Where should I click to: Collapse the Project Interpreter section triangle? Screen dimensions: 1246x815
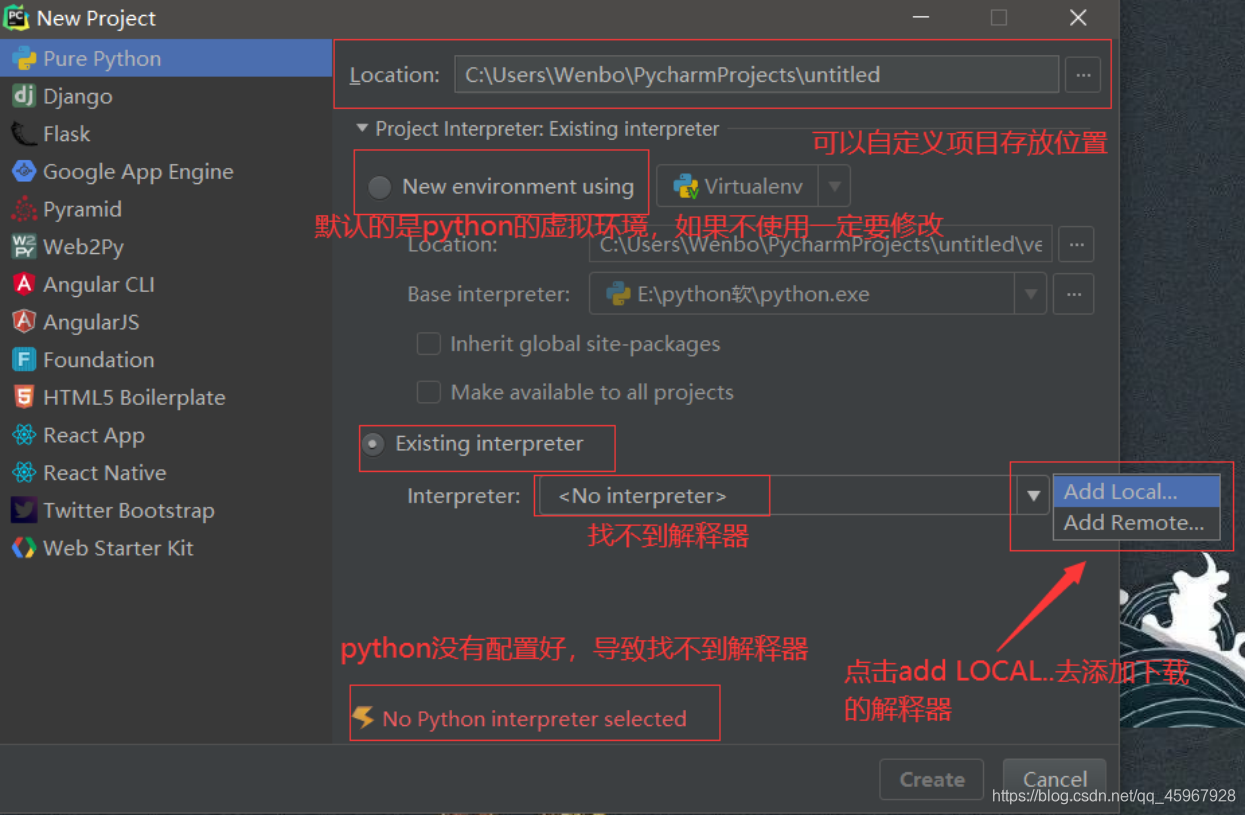(x=362, y=129)
